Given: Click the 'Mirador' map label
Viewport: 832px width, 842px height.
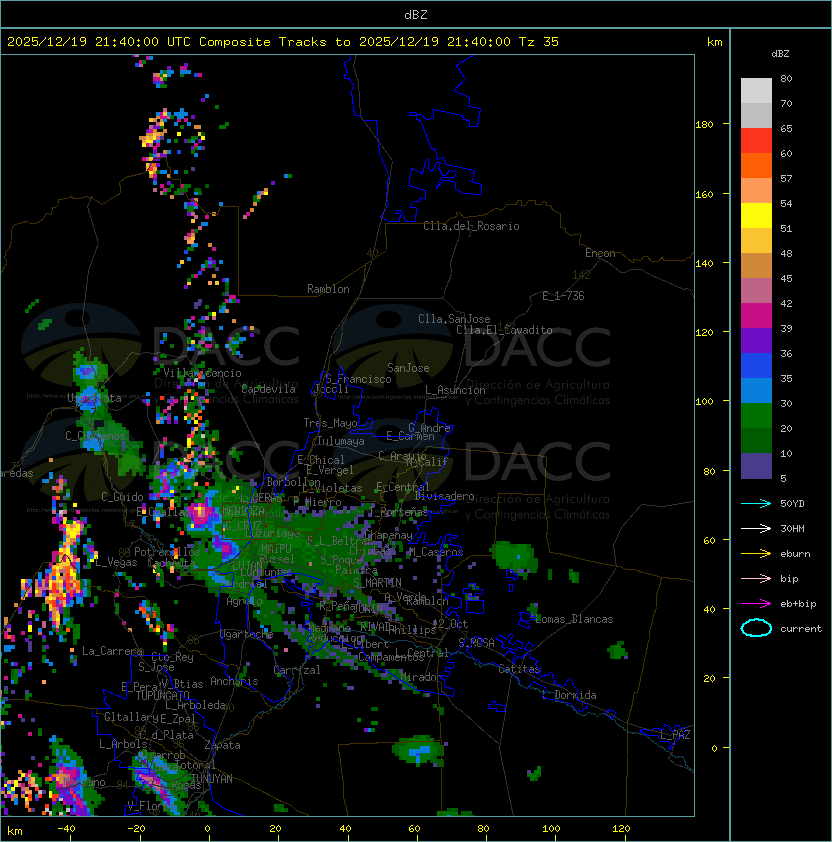Looking at the screenshot, I should [x=422, y=677].
